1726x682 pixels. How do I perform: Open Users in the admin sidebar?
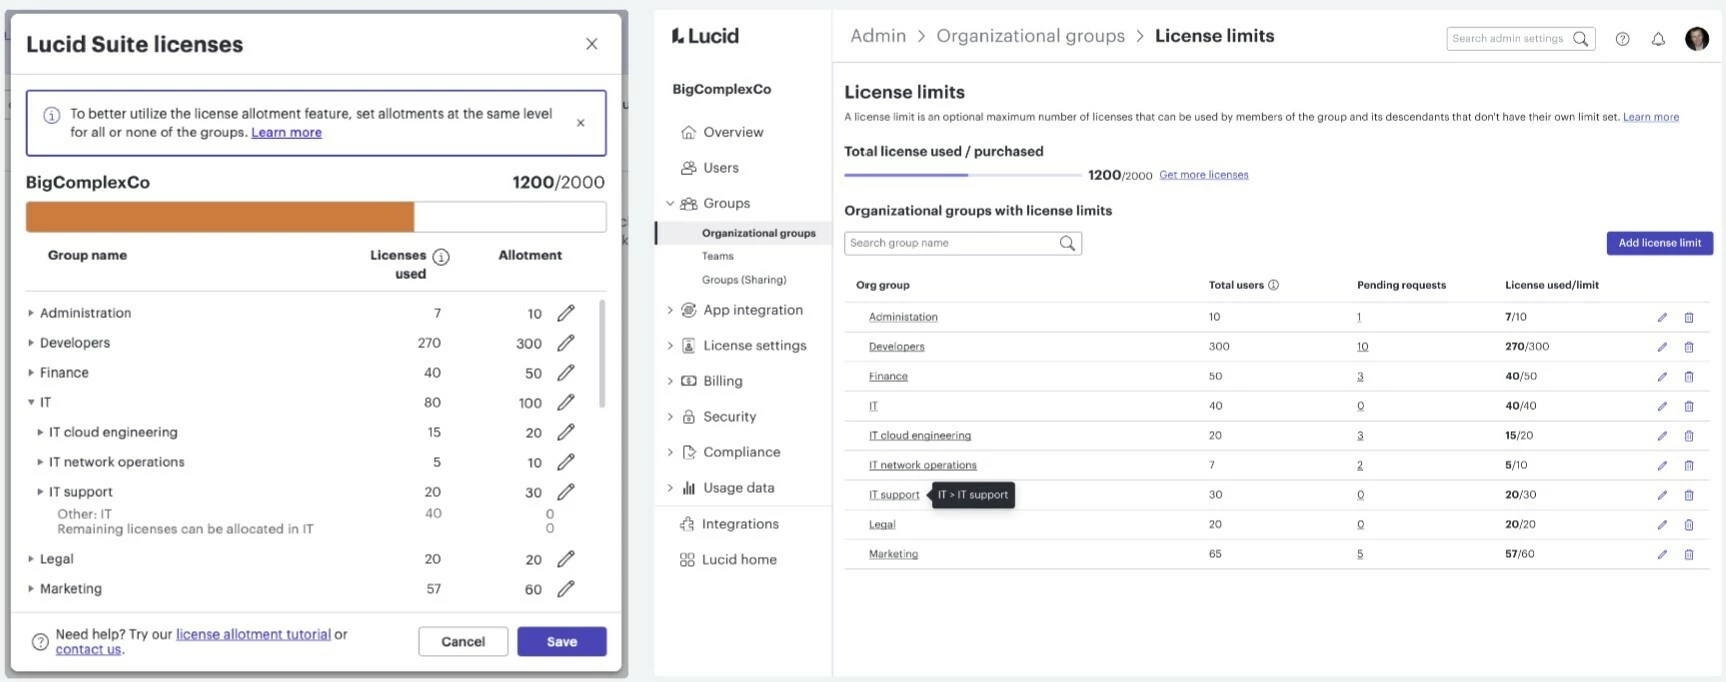point(720,168)
